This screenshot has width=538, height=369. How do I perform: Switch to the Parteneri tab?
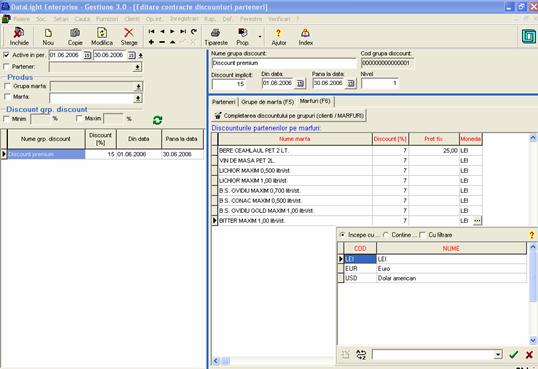point(224,102)
